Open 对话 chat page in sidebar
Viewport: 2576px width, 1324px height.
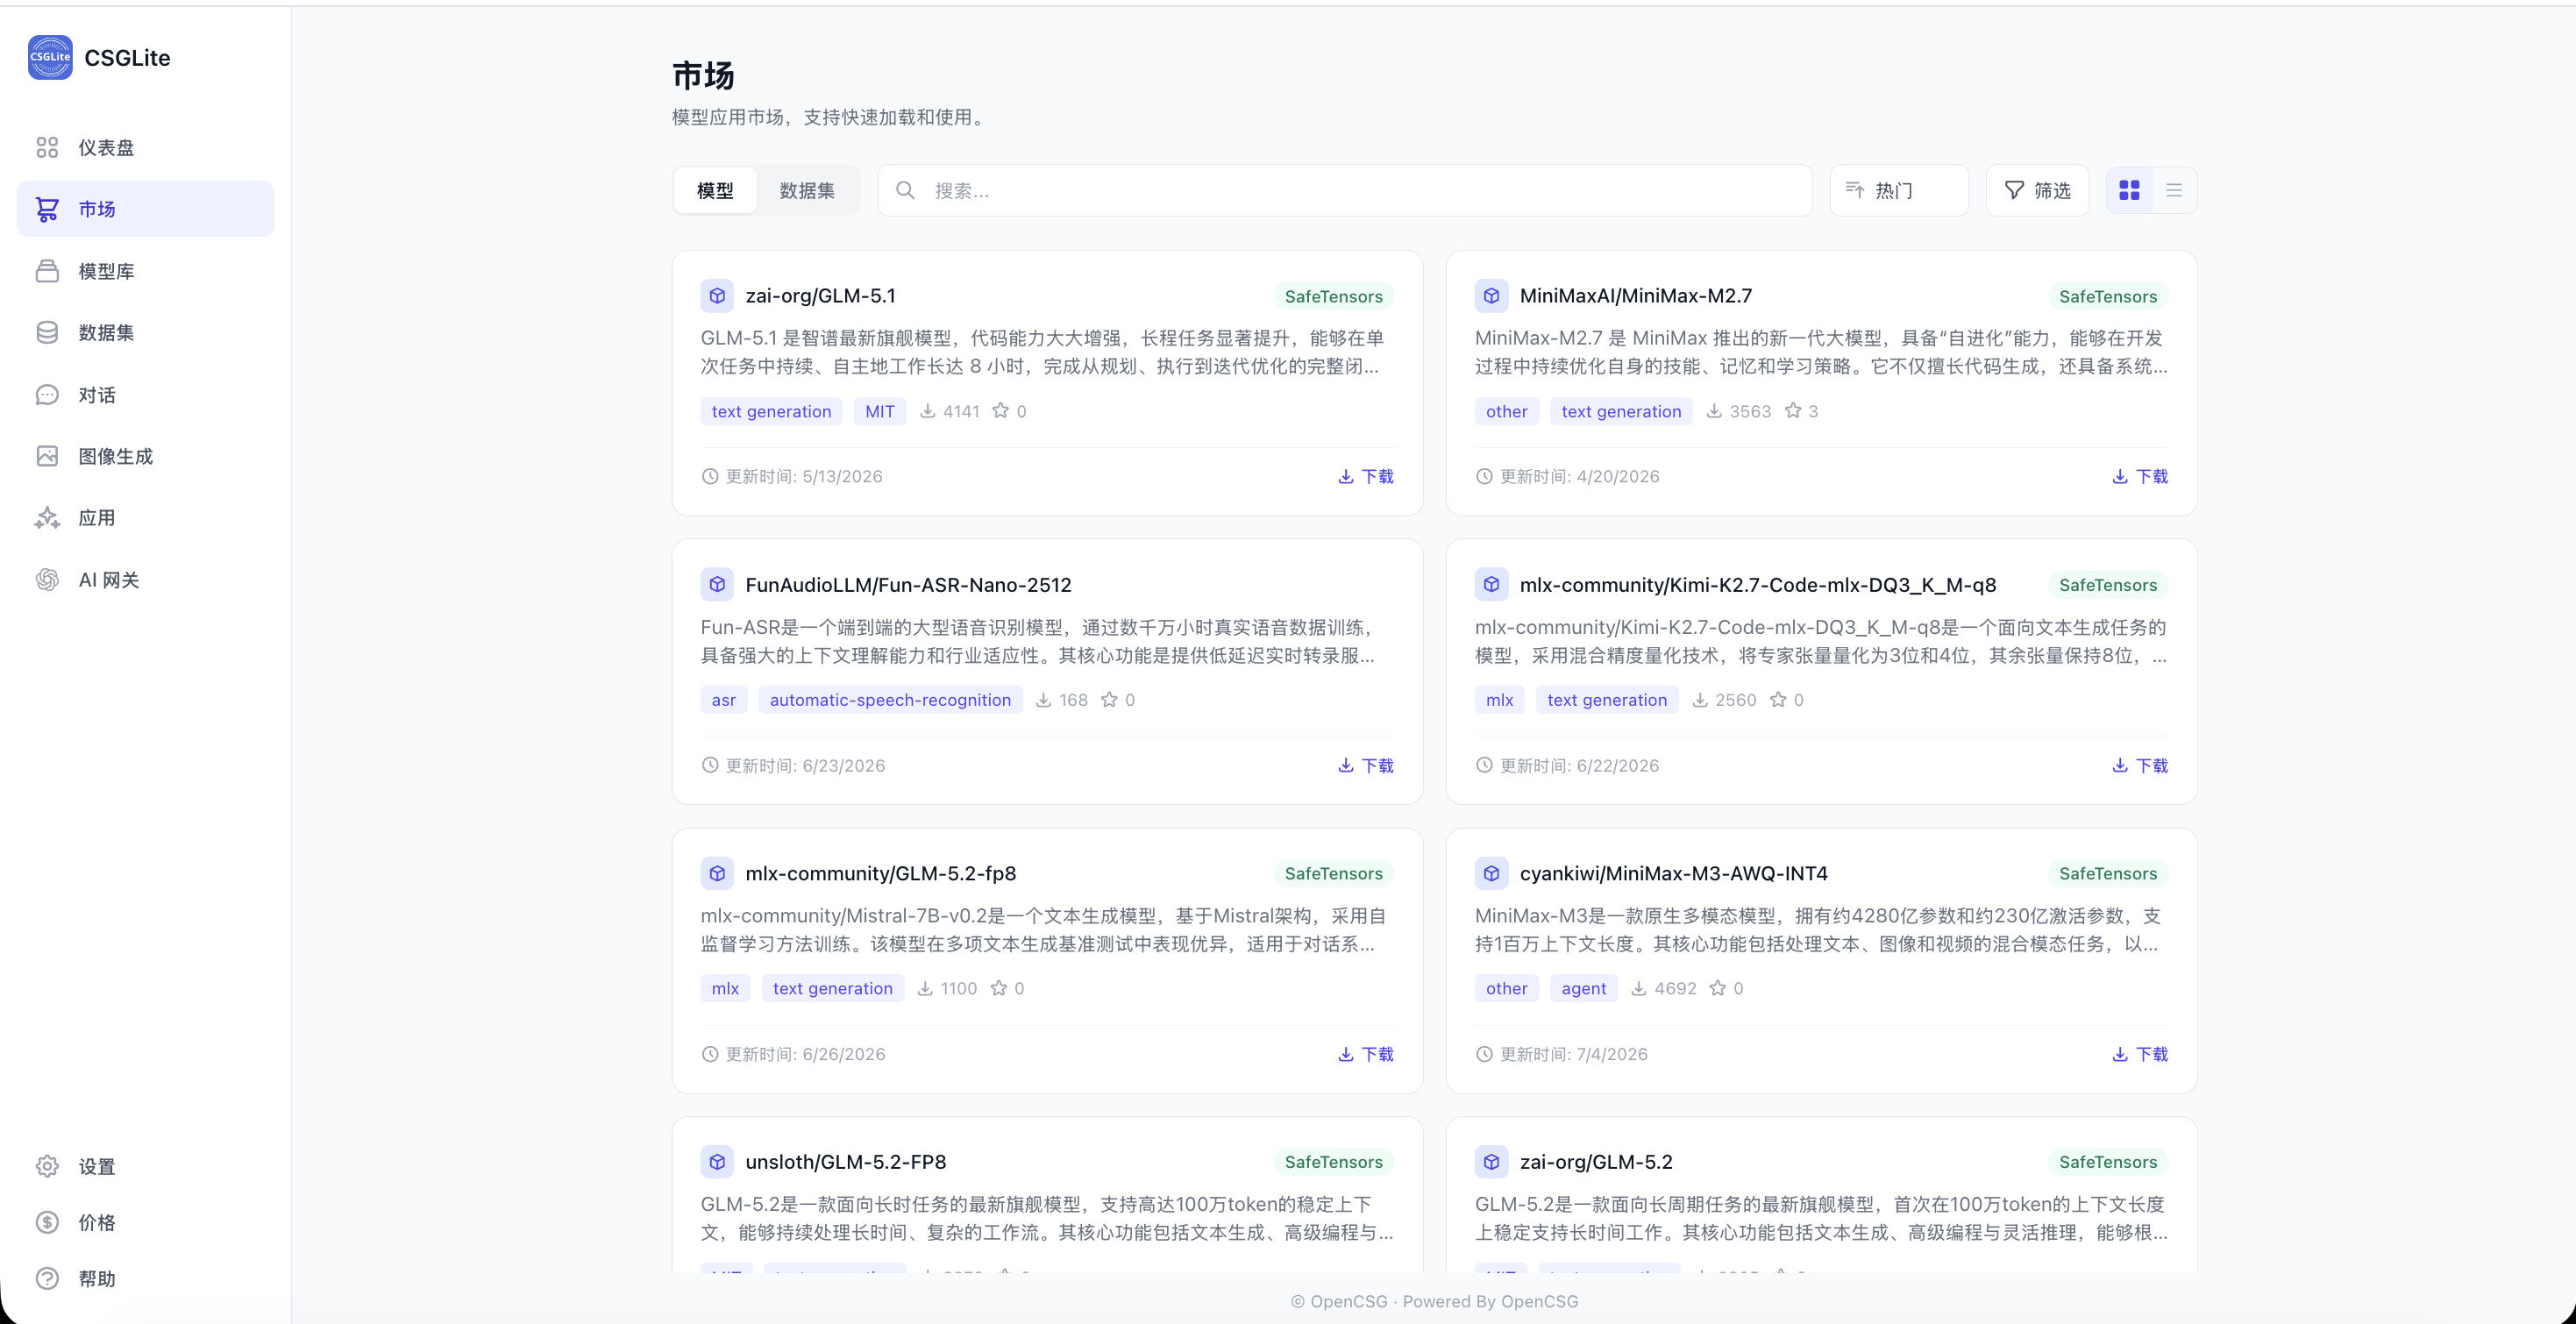click(145, 395)
